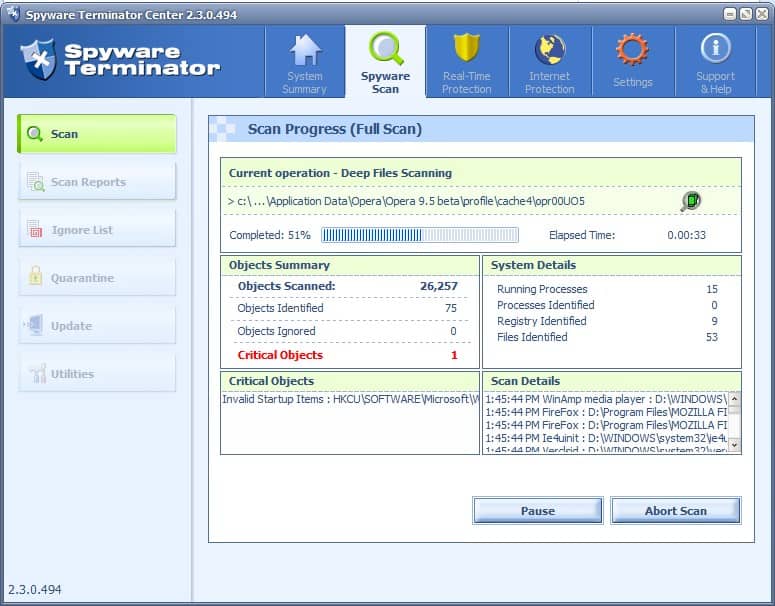The image size is (775, 606).
Task: Click the scanning file icon beside path
Action: (690, 201)
